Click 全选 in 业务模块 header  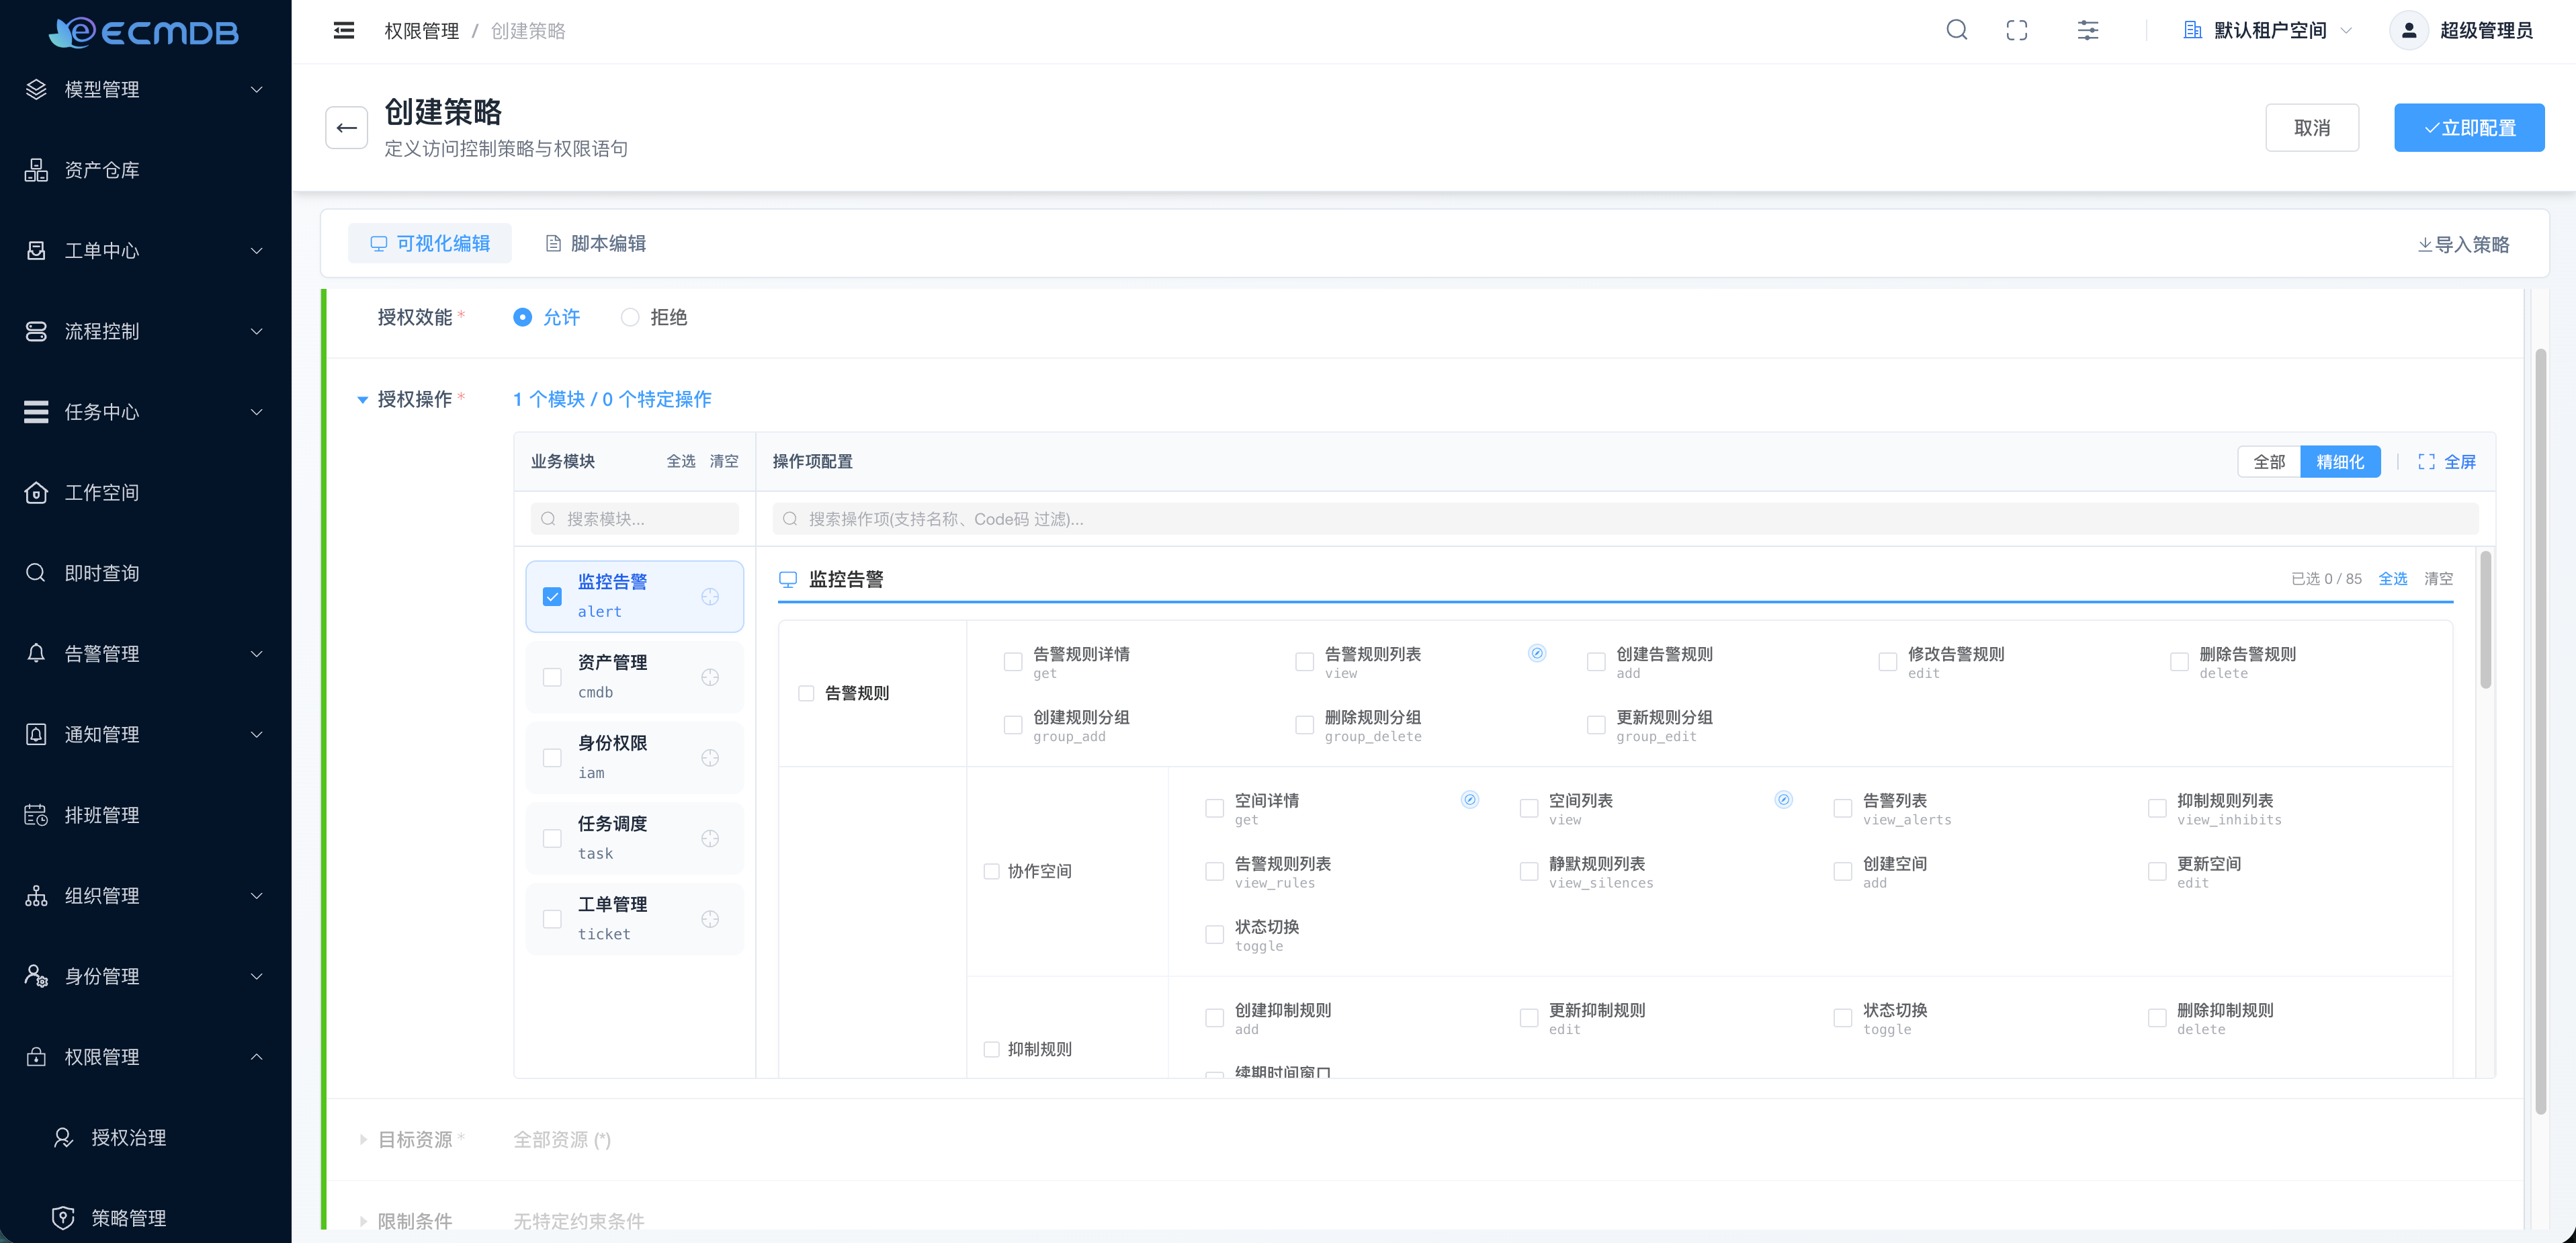(681, 462)
